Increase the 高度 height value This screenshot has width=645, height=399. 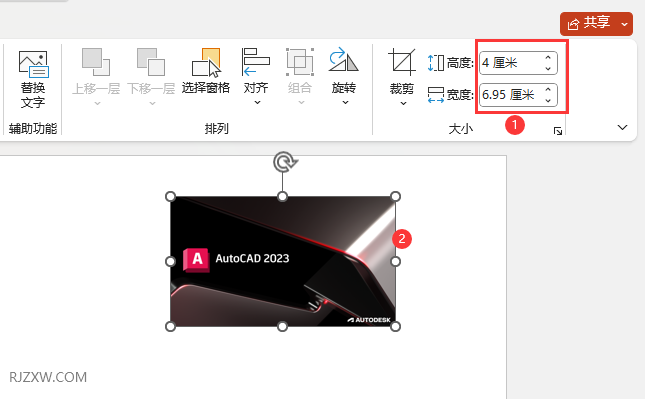548,58
